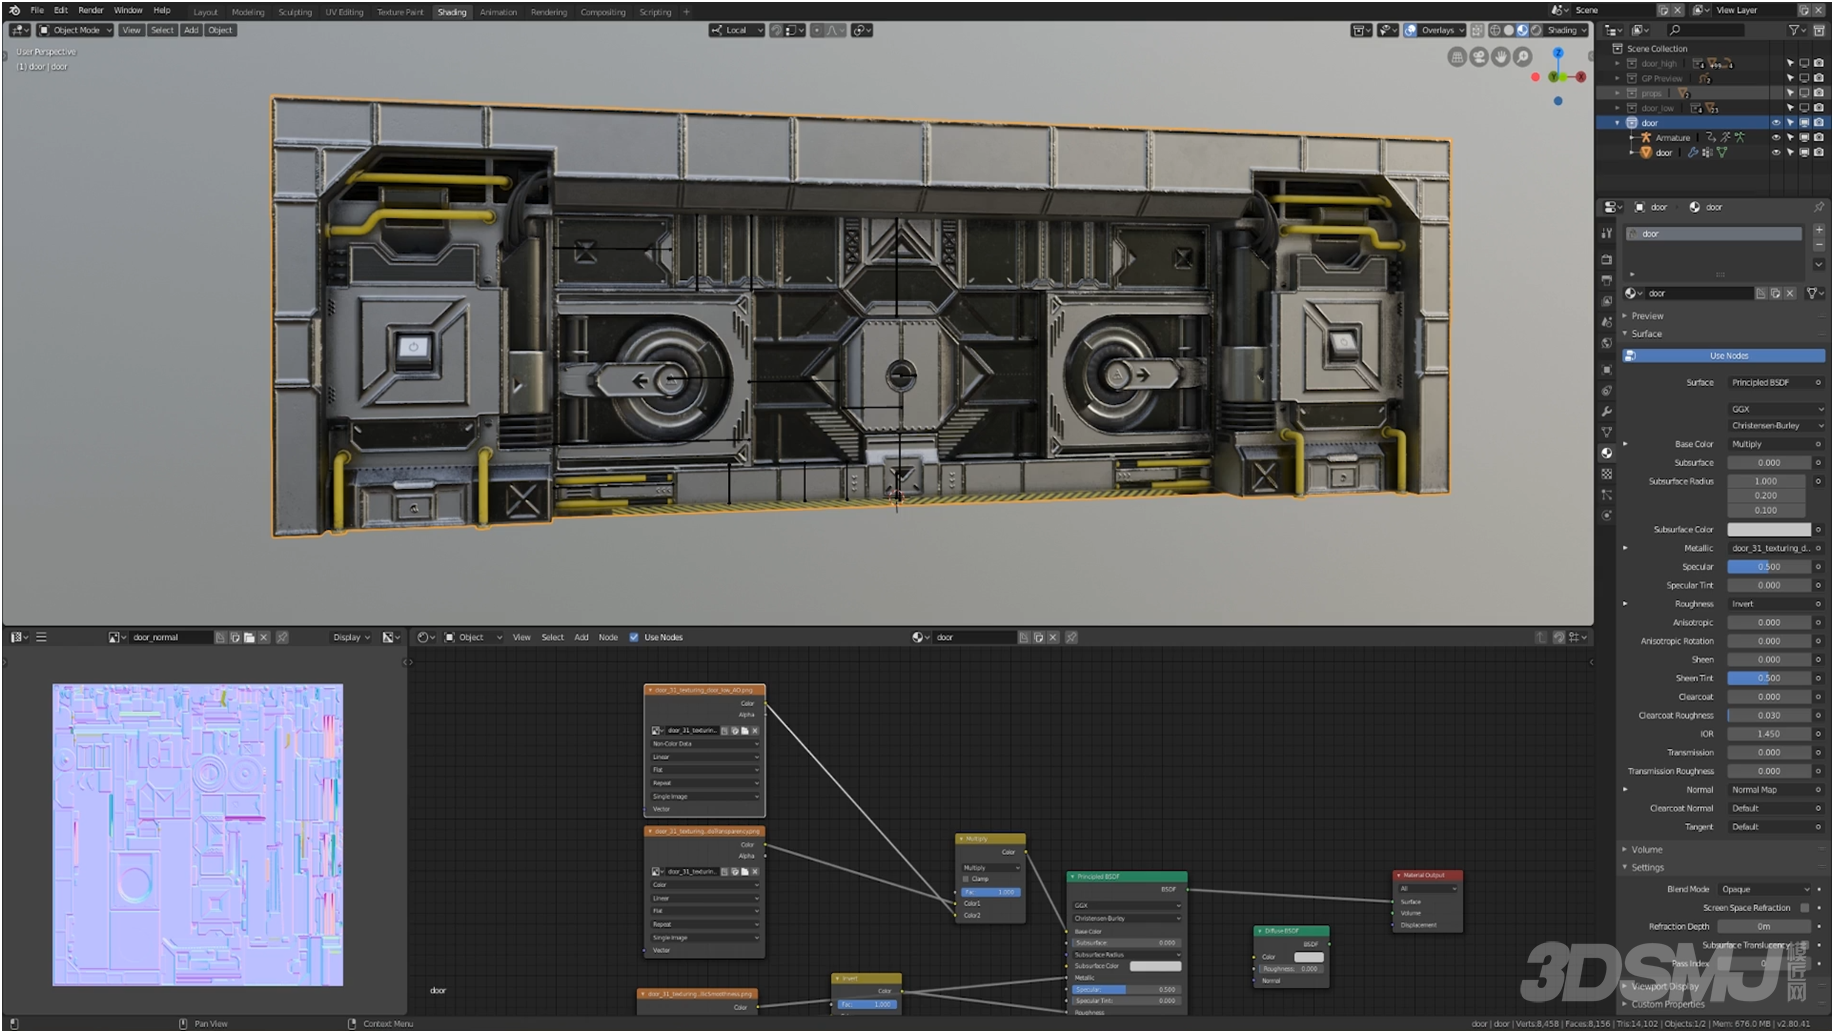Remove material slot with minus button
This screenshot has width=1834, height=1033.
[1819, 244]
